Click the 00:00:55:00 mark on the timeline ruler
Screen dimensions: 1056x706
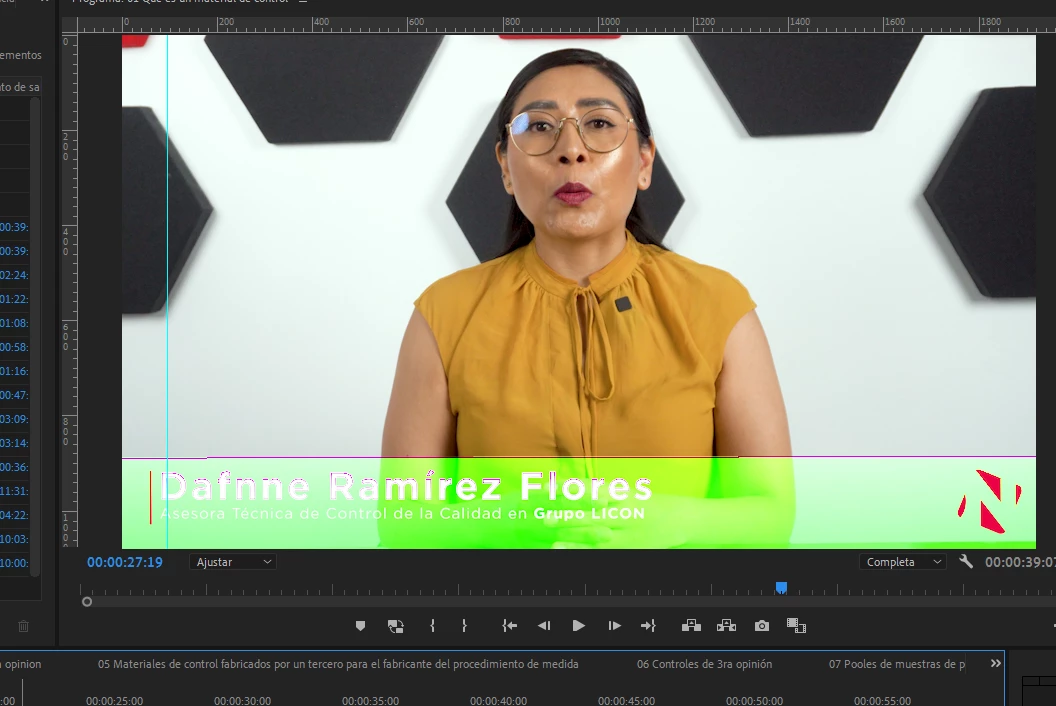tap(882, 701)
